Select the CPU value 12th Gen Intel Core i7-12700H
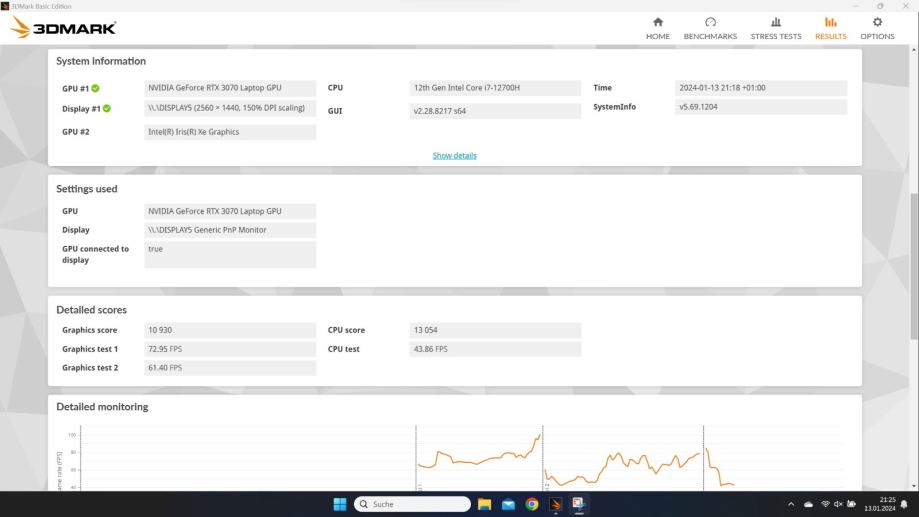This screenshot has width=919, height=517. point(495,88)
